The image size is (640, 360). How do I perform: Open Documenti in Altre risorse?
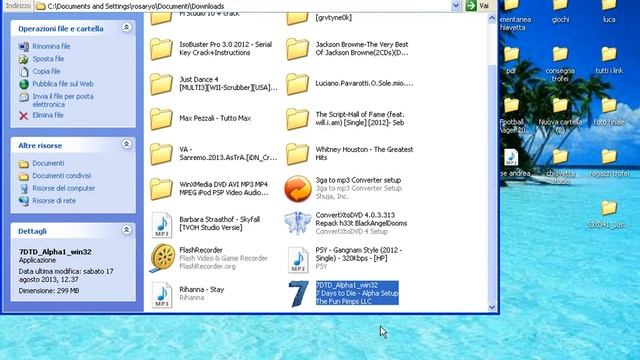(48, 163)
